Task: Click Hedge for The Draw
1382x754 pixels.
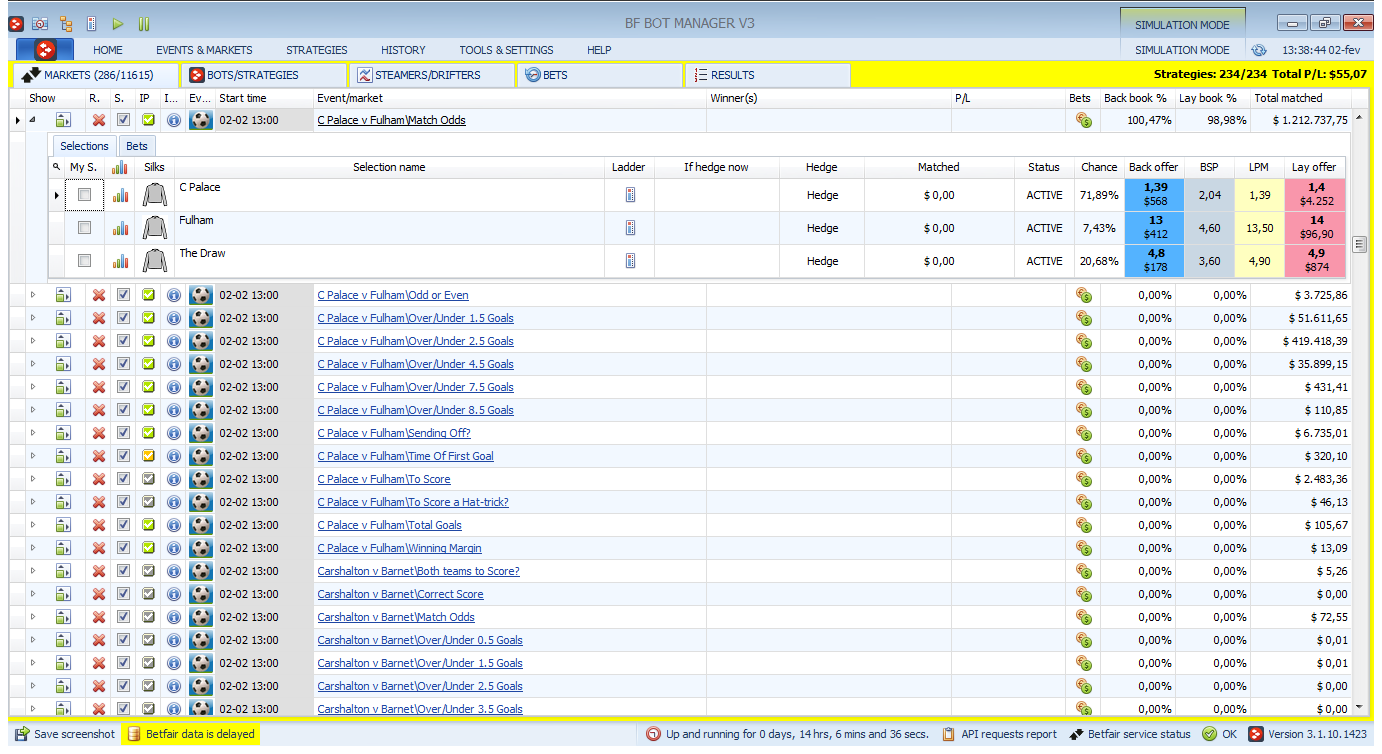Action: 822,261
